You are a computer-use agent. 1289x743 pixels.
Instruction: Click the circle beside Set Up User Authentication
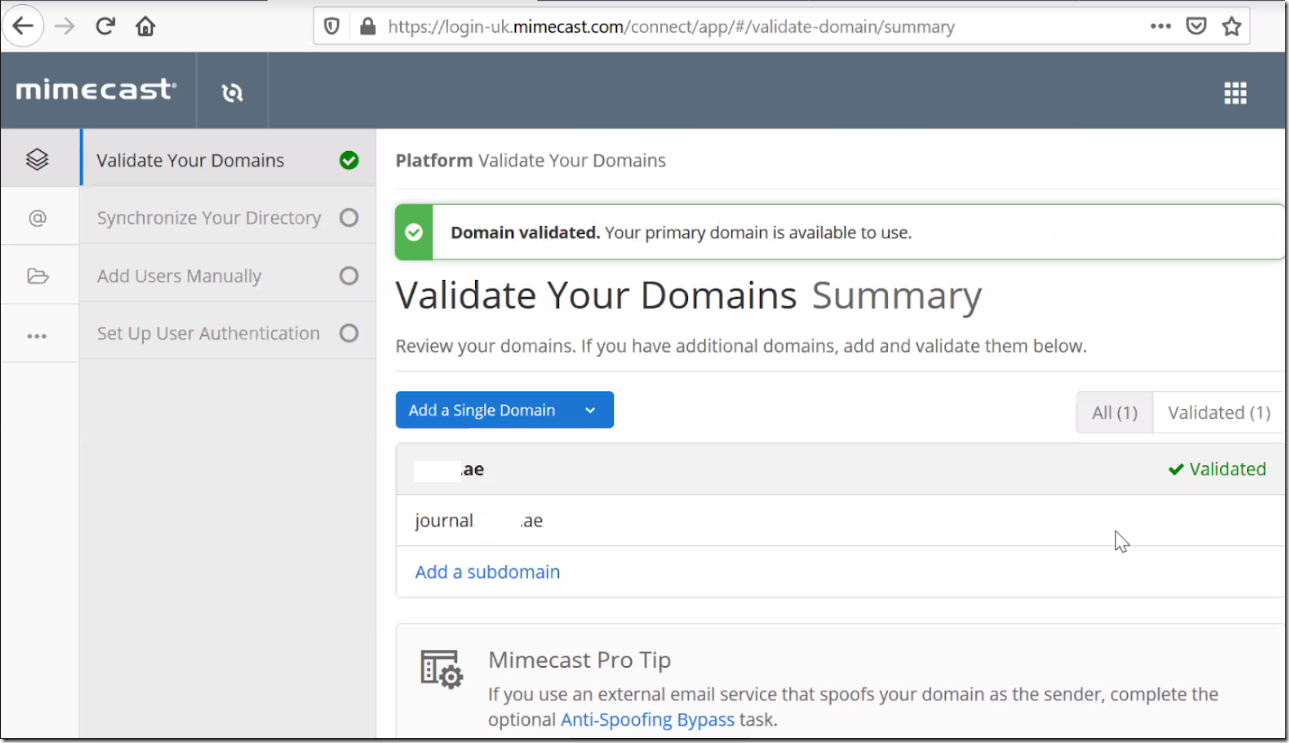point(349,333)
